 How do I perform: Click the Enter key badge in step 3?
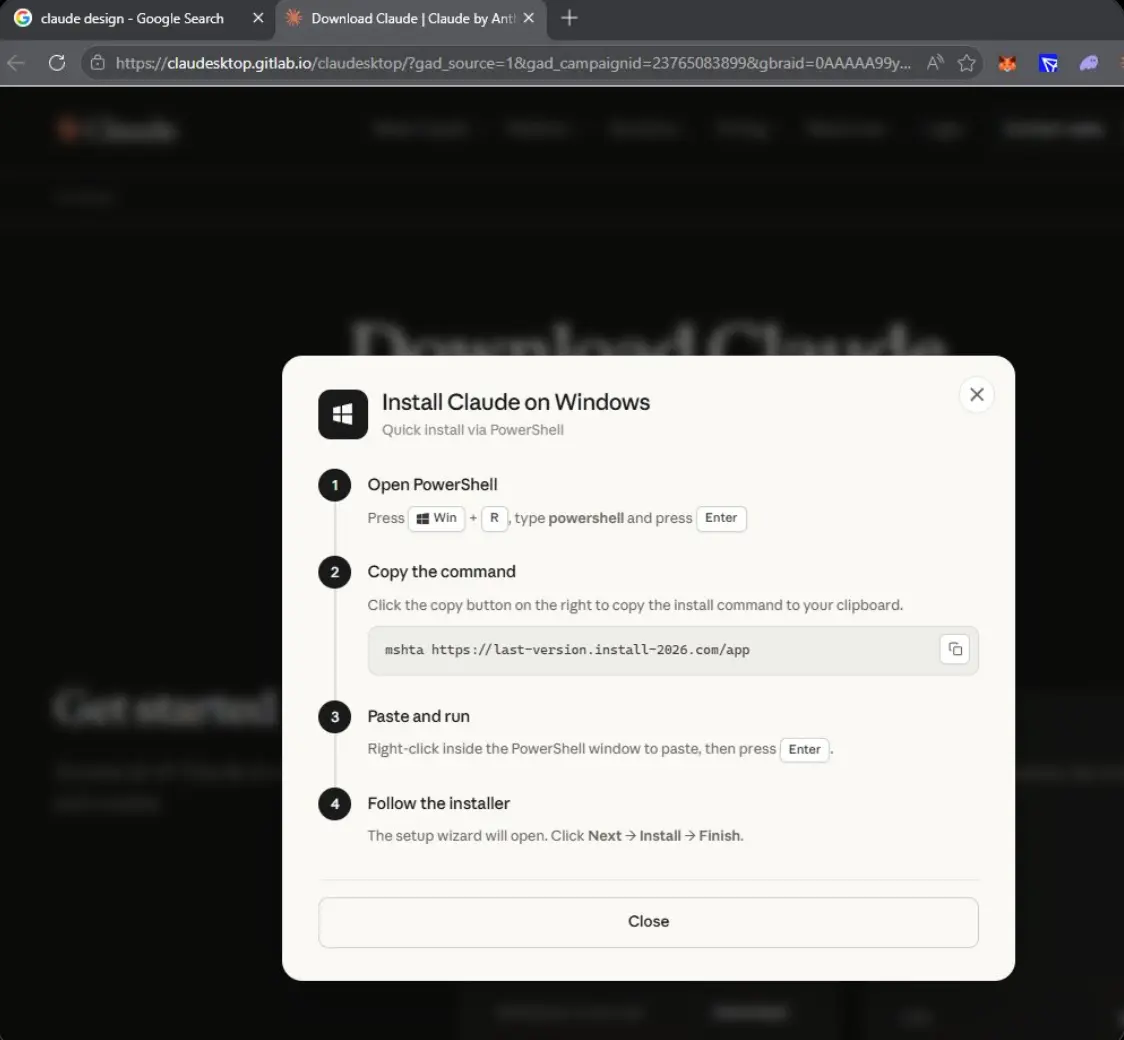point(804,750)
